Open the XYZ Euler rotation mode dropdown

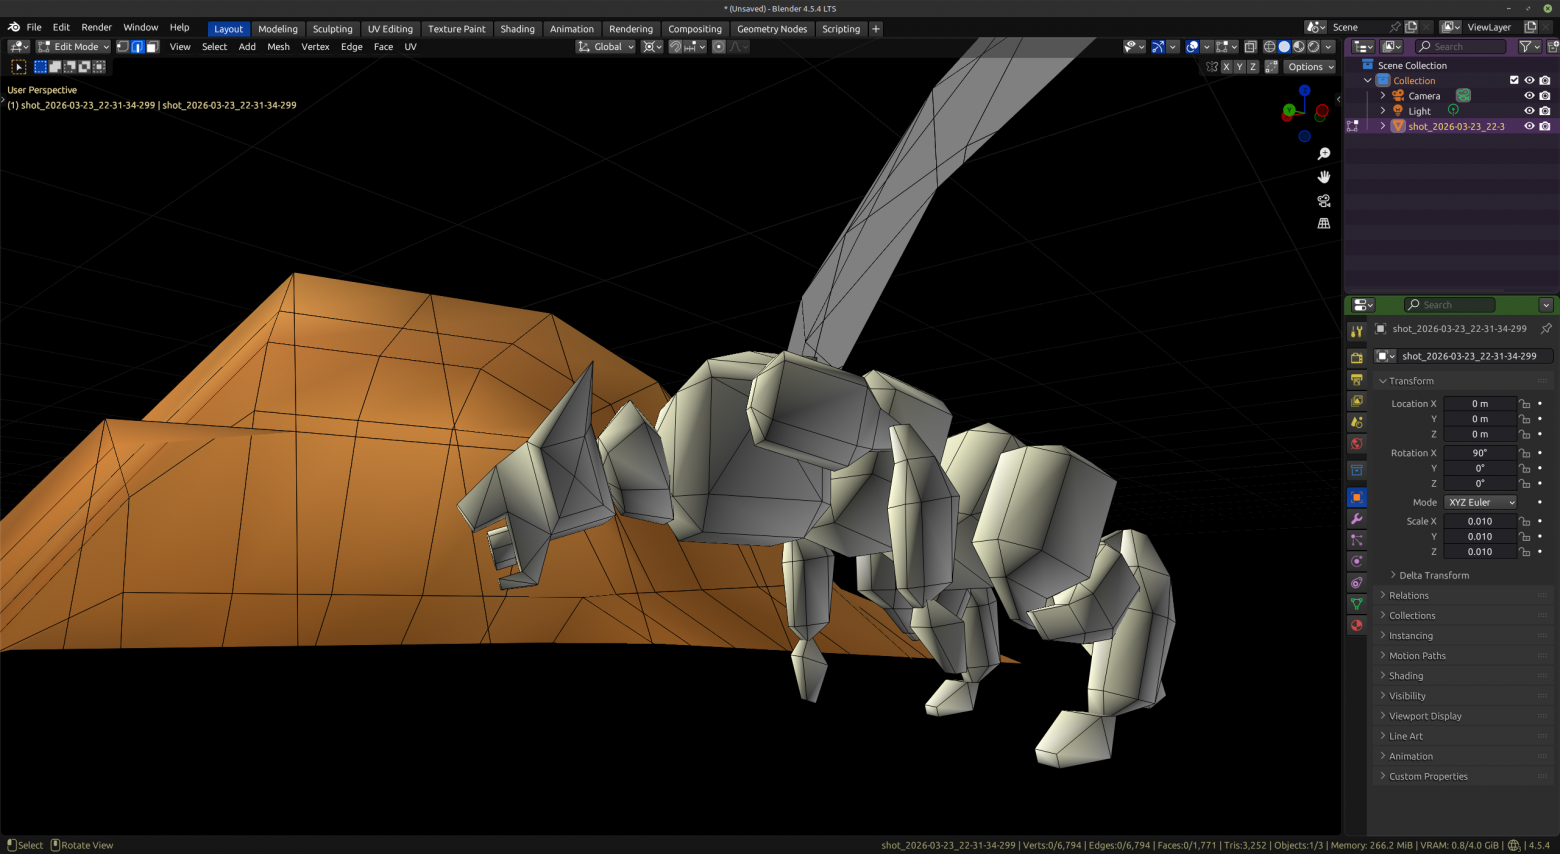click(1481, 502)
